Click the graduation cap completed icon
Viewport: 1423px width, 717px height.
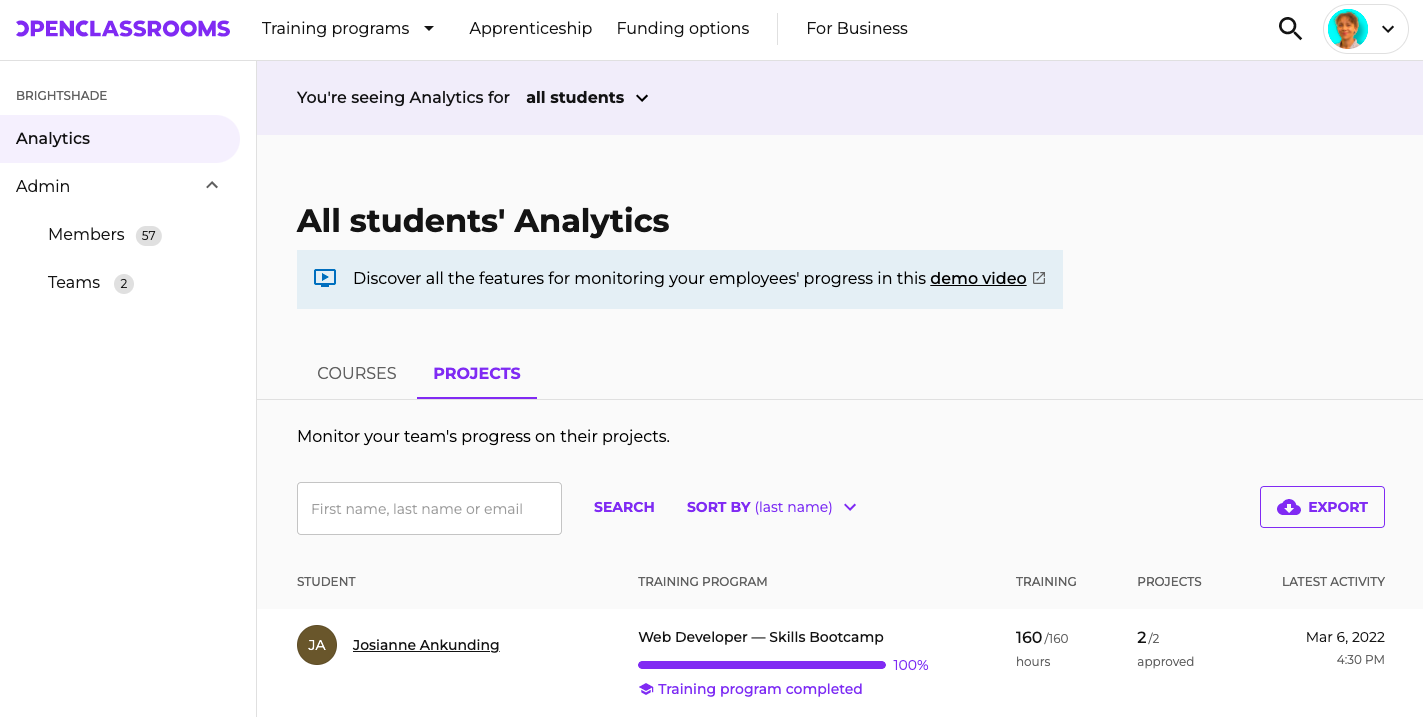(646, 689)
